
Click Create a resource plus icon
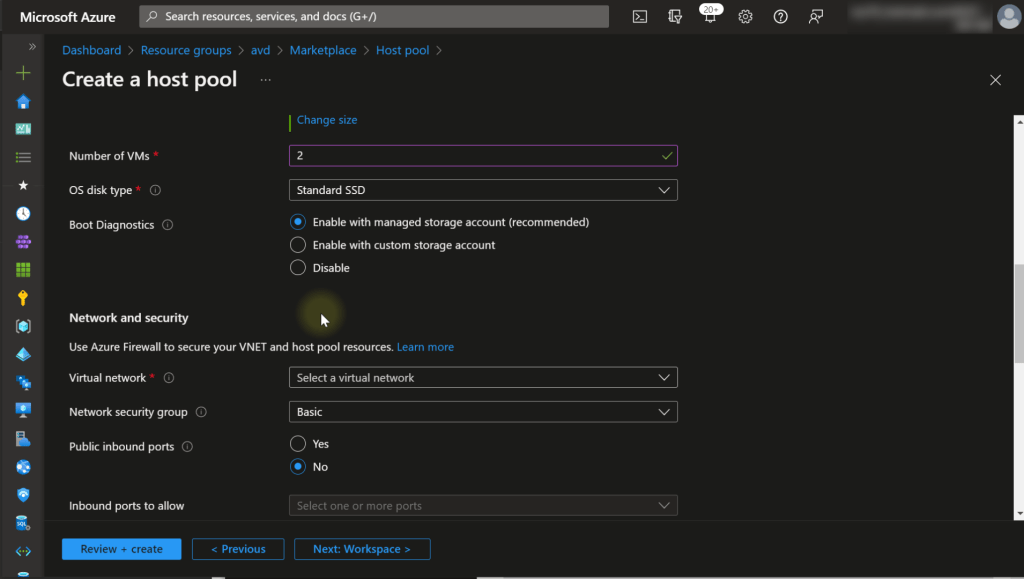click(x=23, y=73)
